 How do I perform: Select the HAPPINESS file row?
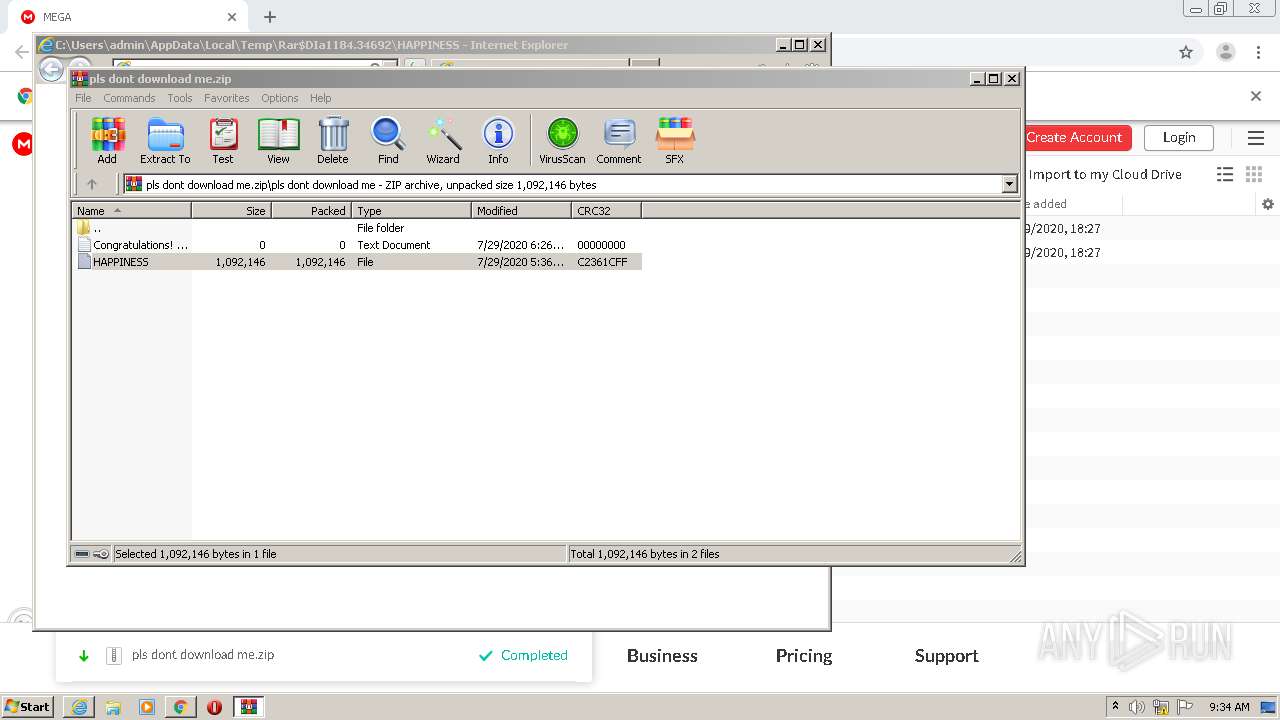[x=357, y=262]
